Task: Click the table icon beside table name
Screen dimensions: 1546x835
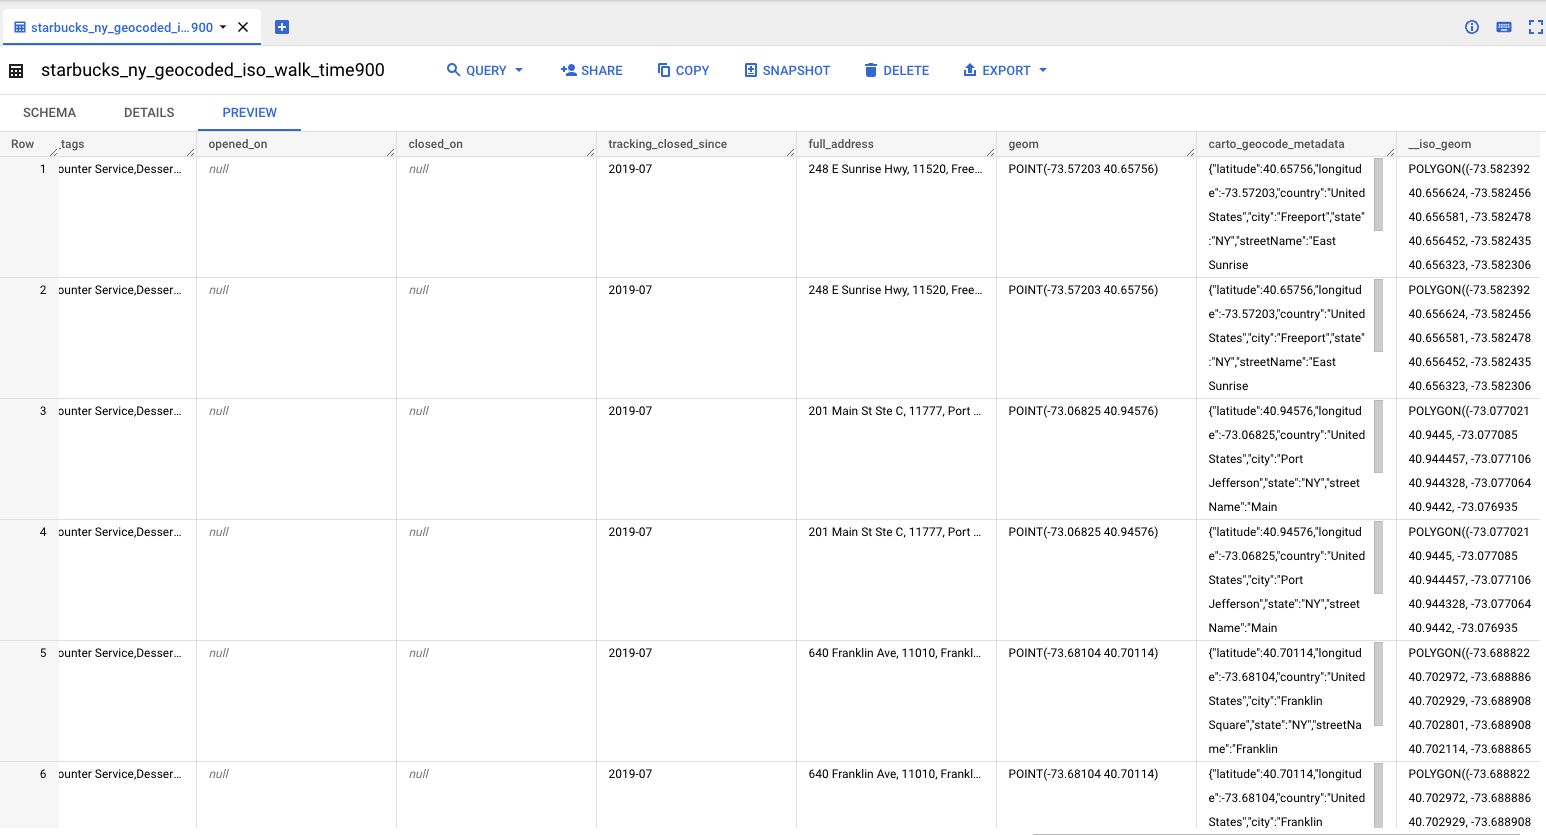Action: click(x=16, y=71)
